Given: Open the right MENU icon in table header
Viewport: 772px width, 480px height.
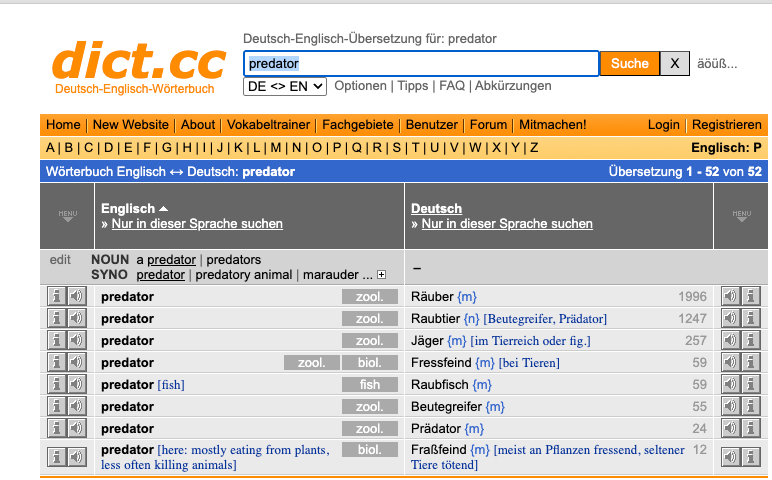Looking at the screenshot, I should point(741,215).
